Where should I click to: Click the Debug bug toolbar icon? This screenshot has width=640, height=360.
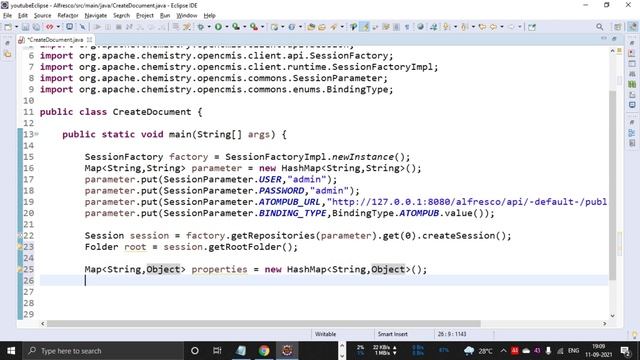[201, 27]
